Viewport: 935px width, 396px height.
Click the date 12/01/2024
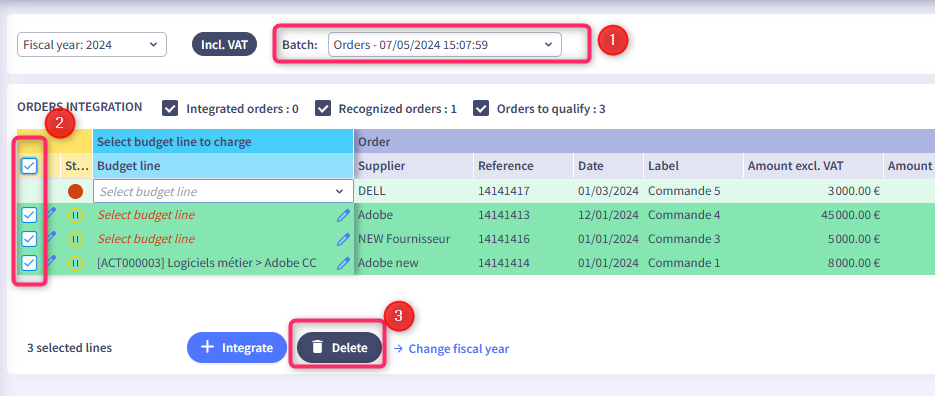(x=608, y=215)
